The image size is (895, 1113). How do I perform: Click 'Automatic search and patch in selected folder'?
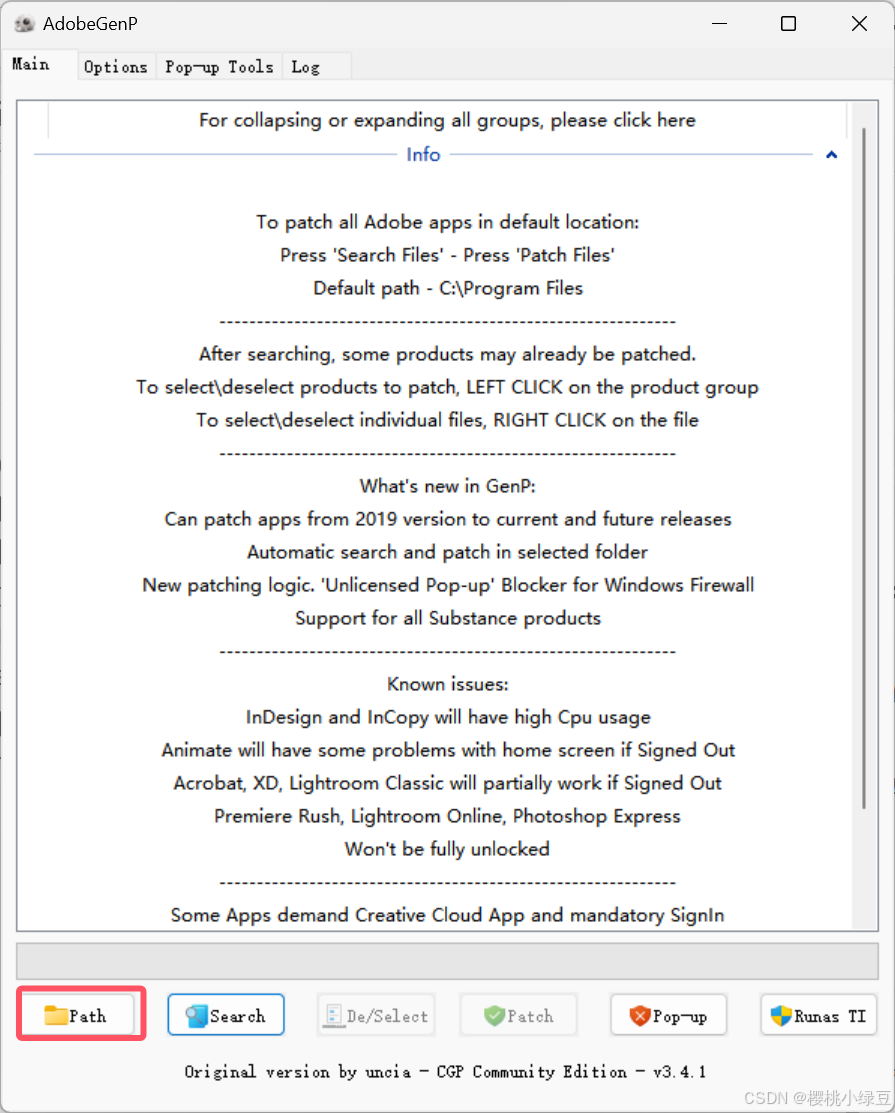(x=447, y=552)
